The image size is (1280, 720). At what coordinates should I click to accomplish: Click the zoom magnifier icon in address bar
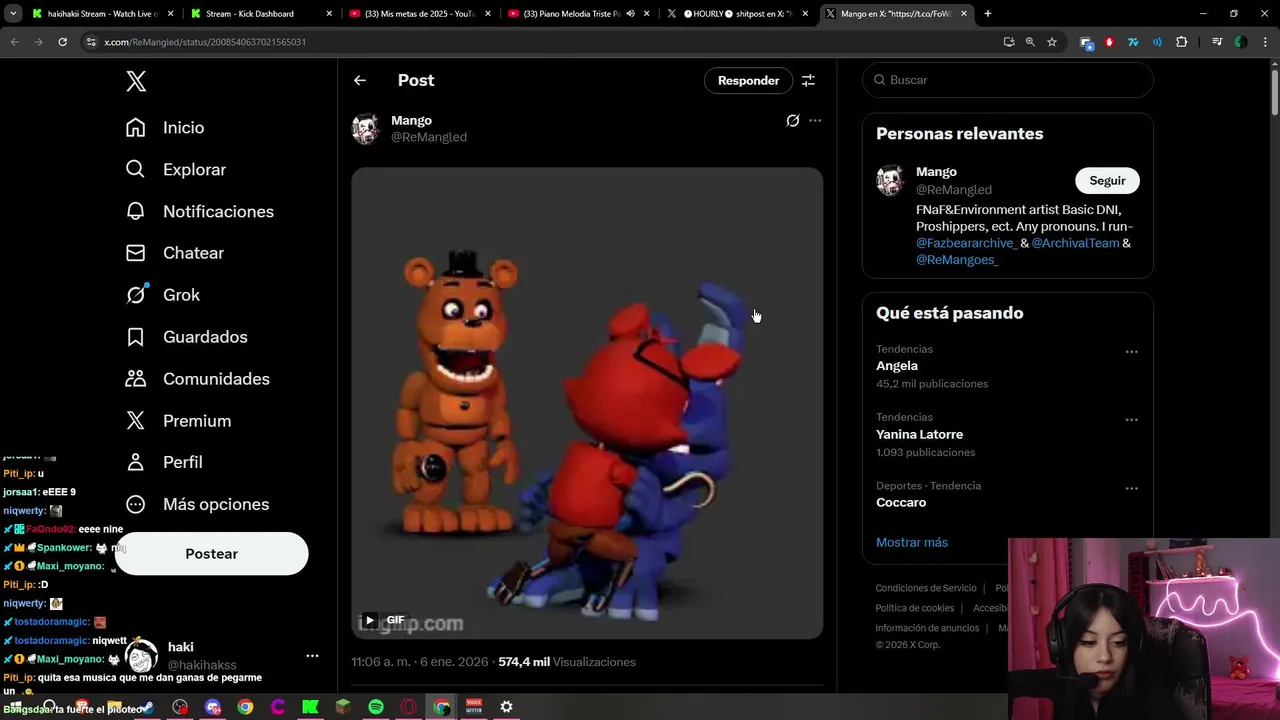coord(1030,42)
